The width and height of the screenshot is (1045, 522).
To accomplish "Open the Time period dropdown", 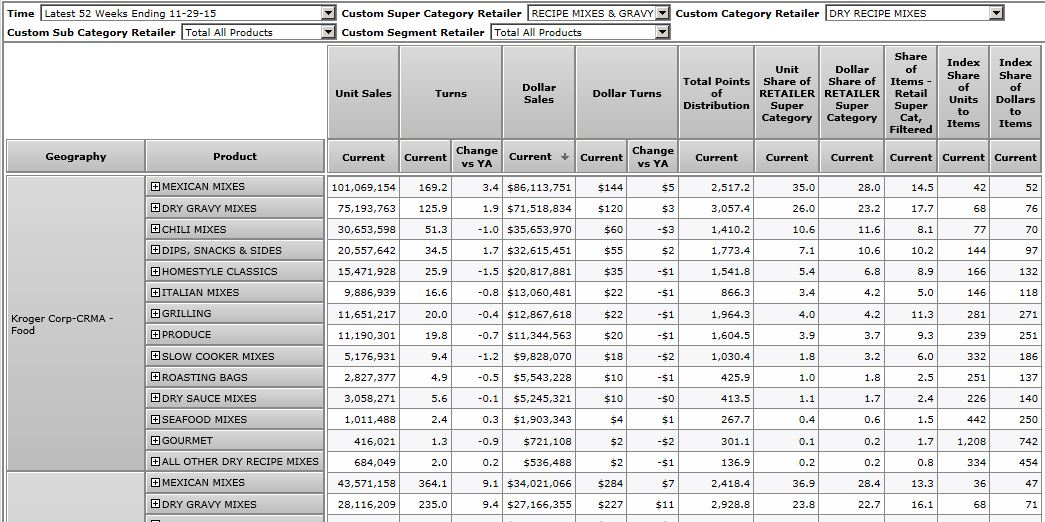I will pyautogui.click(x=329, y=13).
